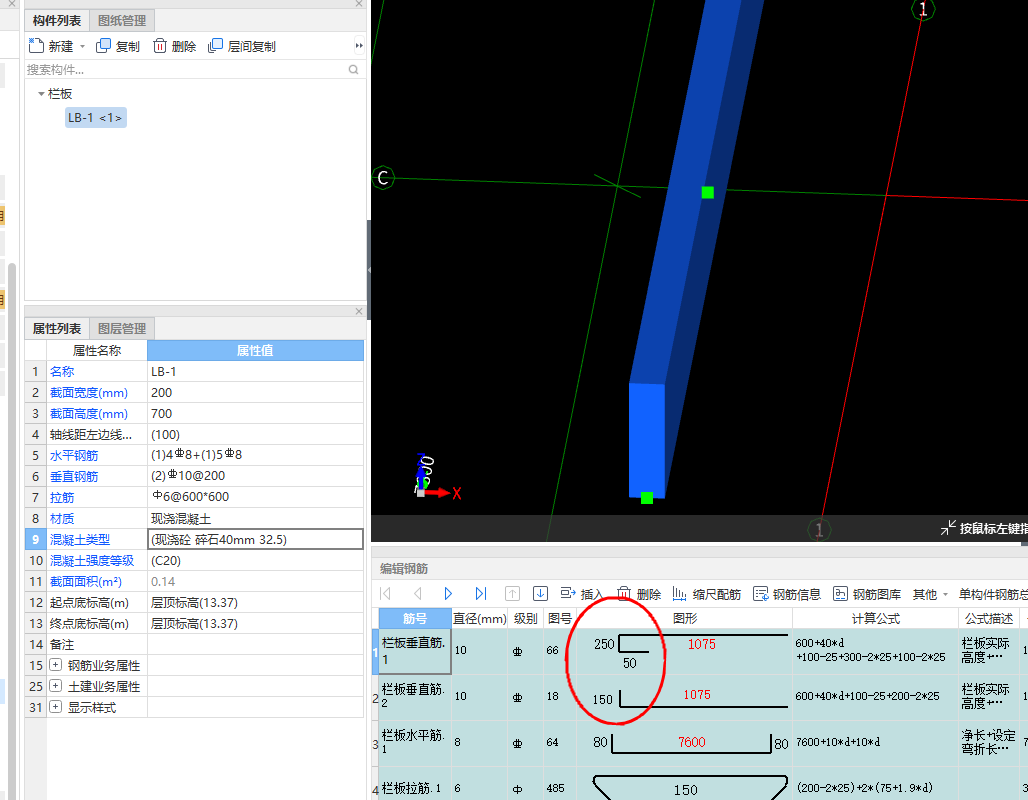Switch to the 图层管理 tab

(122, 329)
